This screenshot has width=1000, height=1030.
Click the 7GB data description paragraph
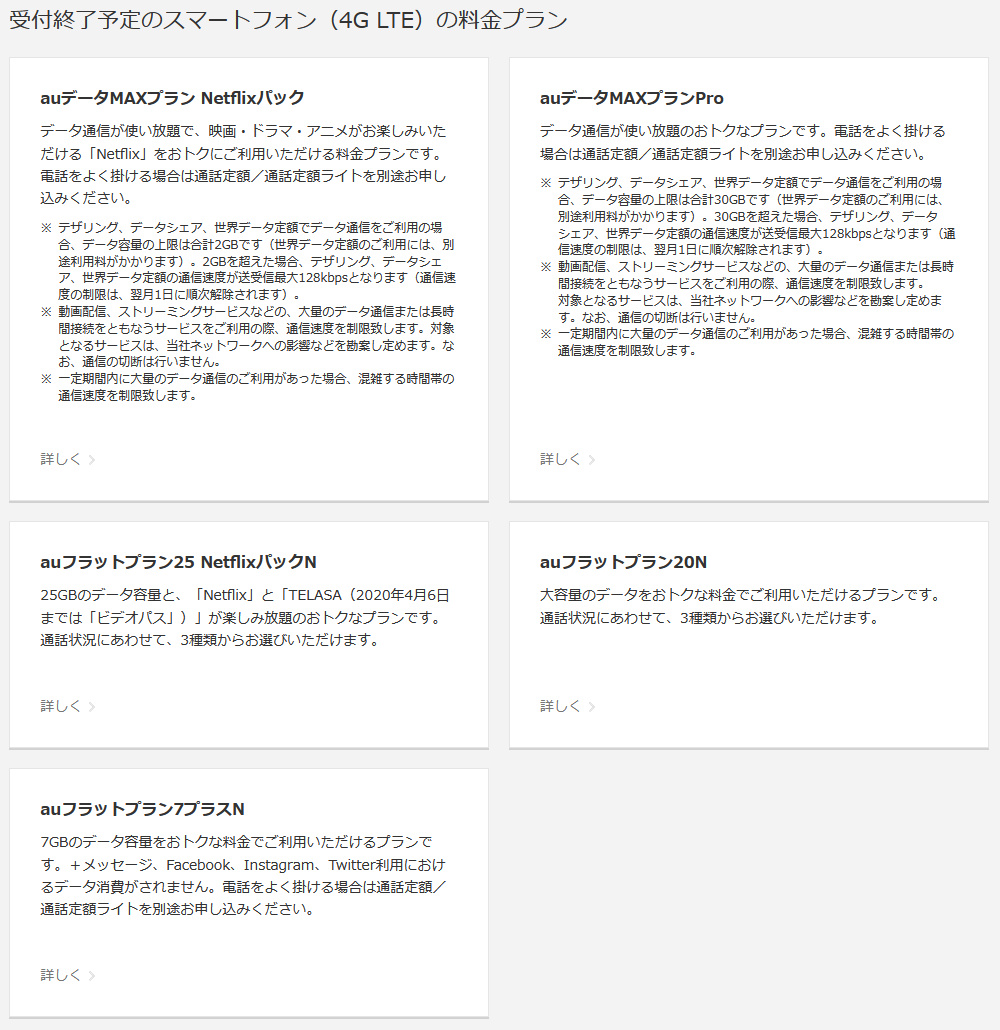[243, 876]
